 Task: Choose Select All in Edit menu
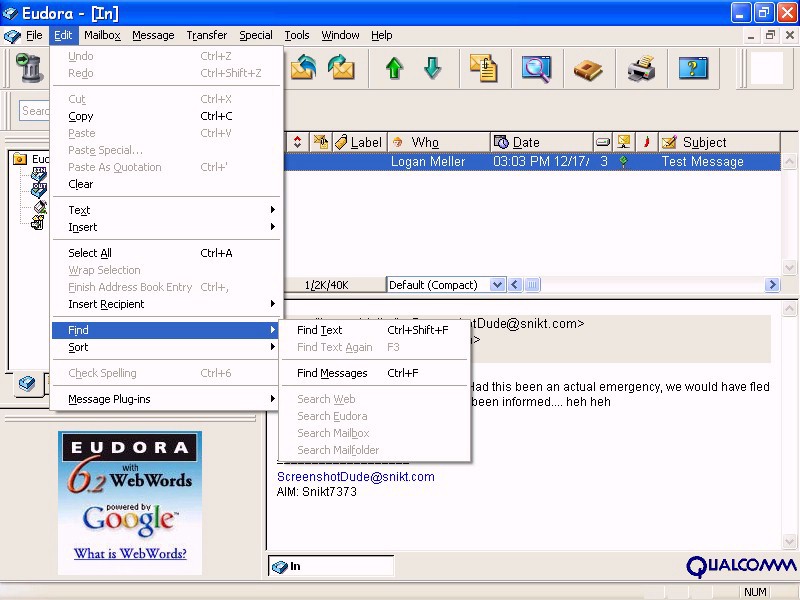166,253
